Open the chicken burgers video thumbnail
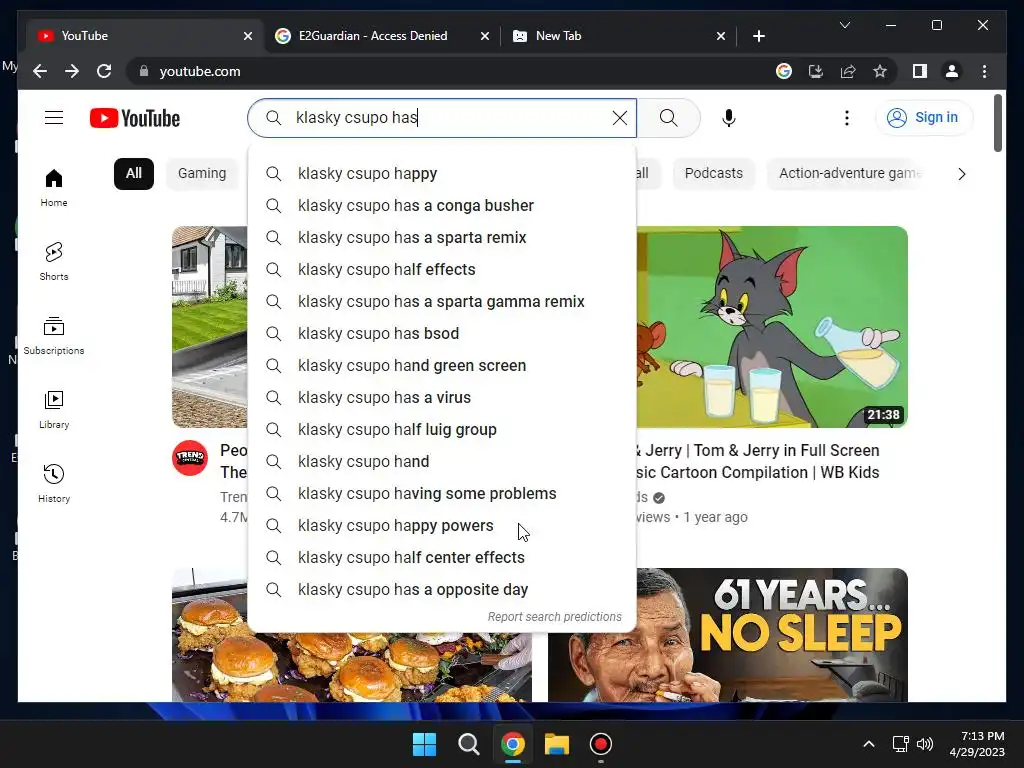The height and width of the screenshot is (768, 1024). [351, 666]
